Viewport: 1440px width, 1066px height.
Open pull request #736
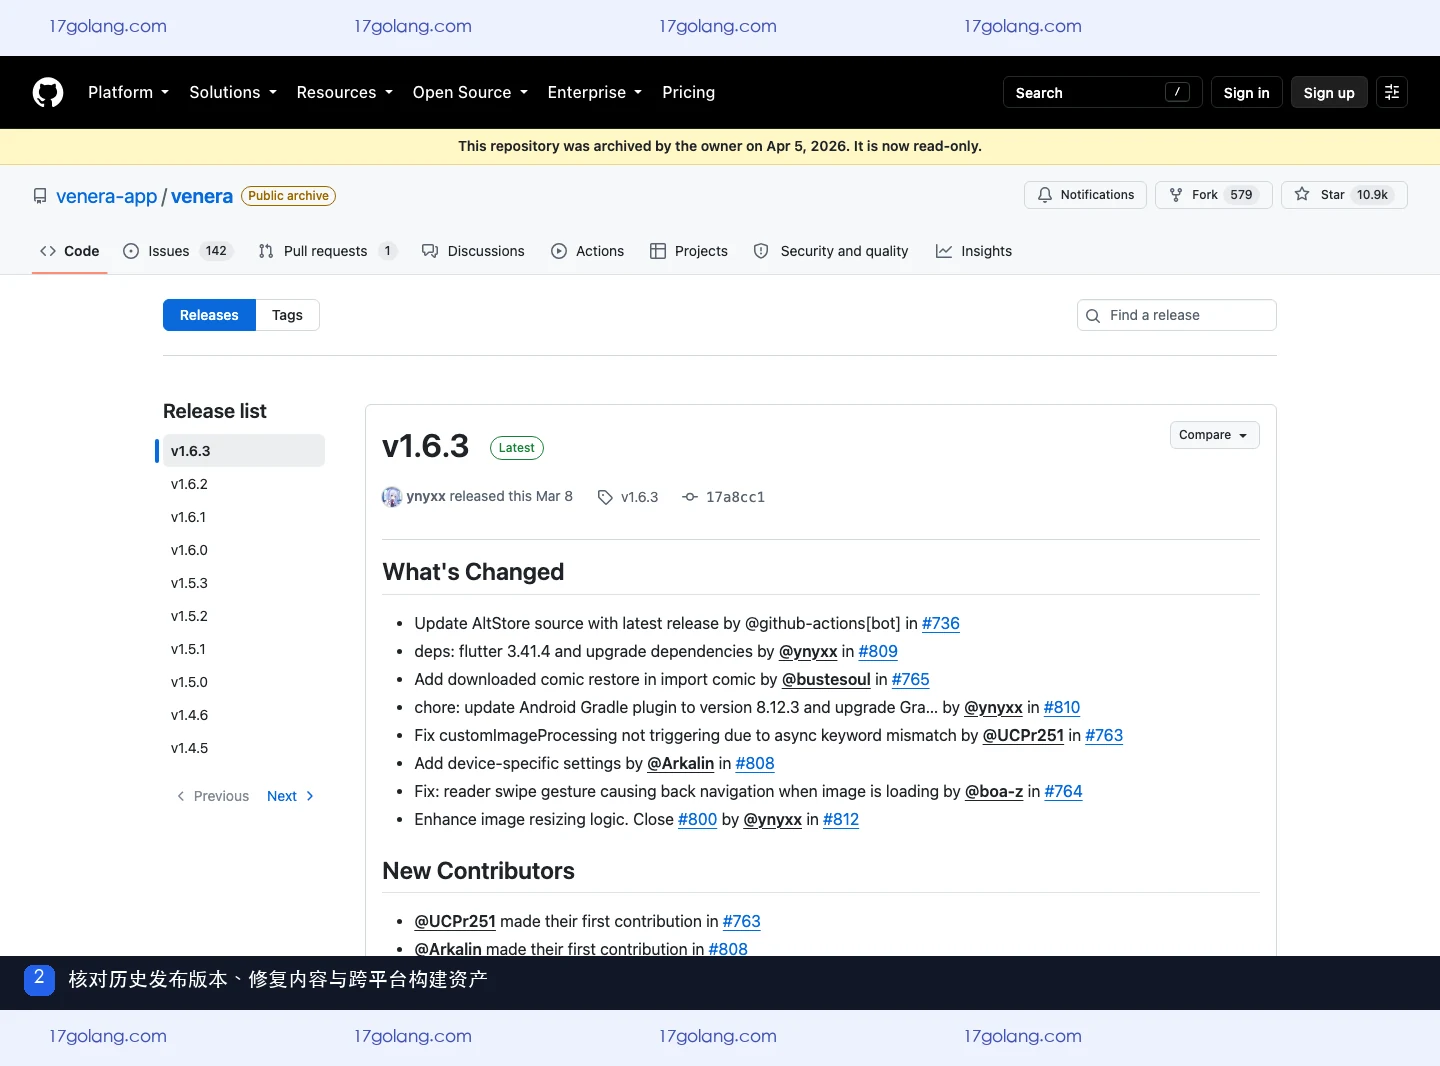pos(940,623)
